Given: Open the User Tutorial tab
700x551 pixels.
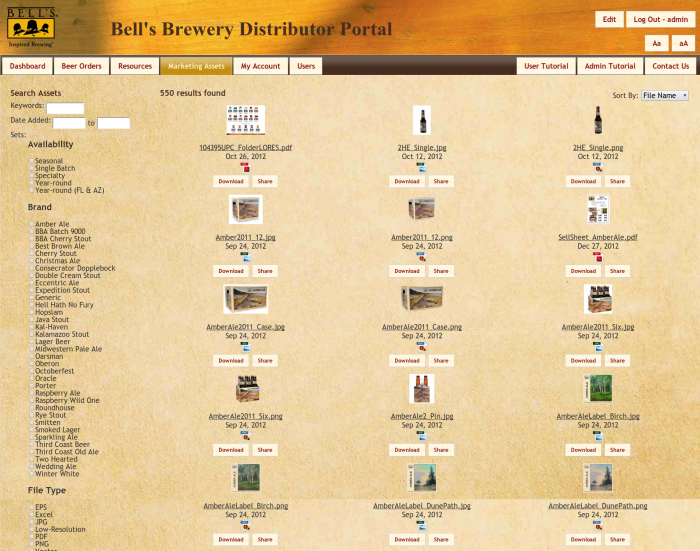Looking at the screenshot, I should 546,66.
